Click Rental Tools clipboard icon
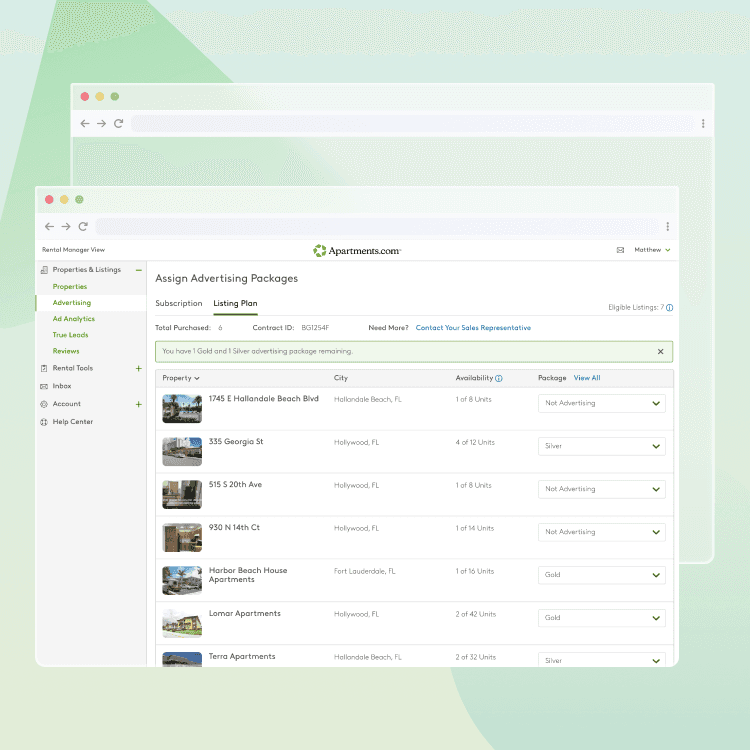The height and width of the screenshot is (750, 750). click(44, 368)
